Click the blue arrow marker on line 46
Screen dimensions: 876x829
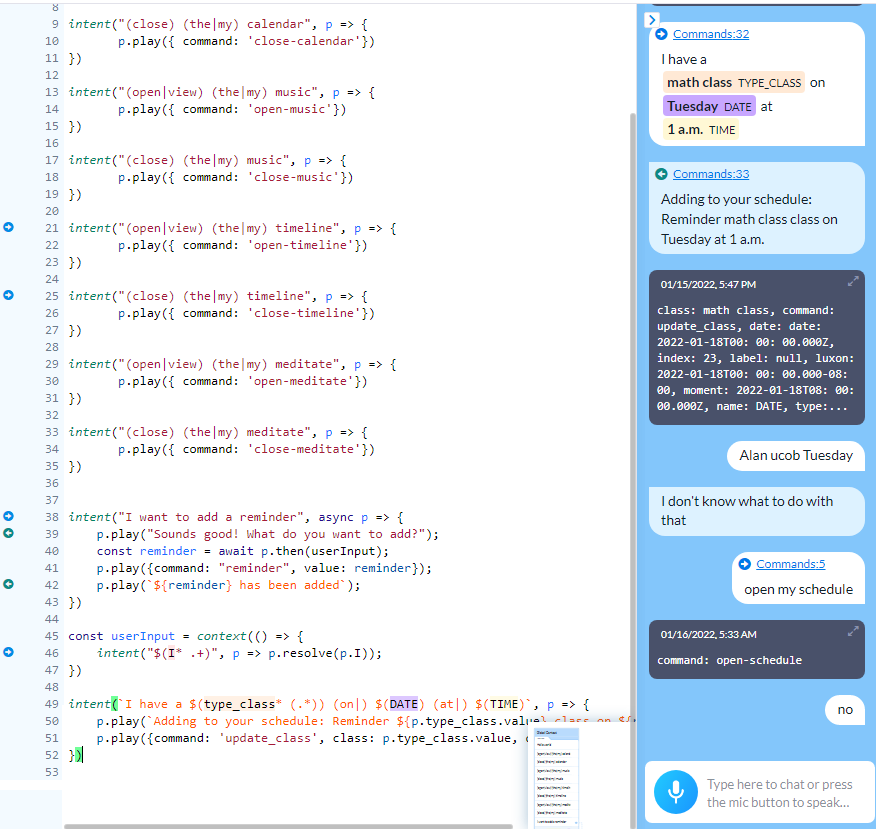[8, 652]
